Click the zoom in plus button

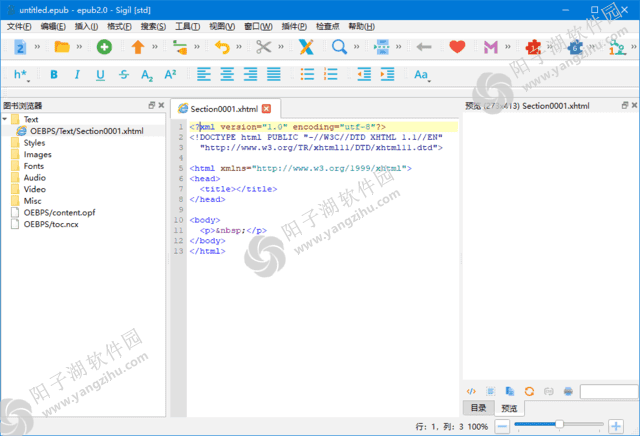coord(614,426)
